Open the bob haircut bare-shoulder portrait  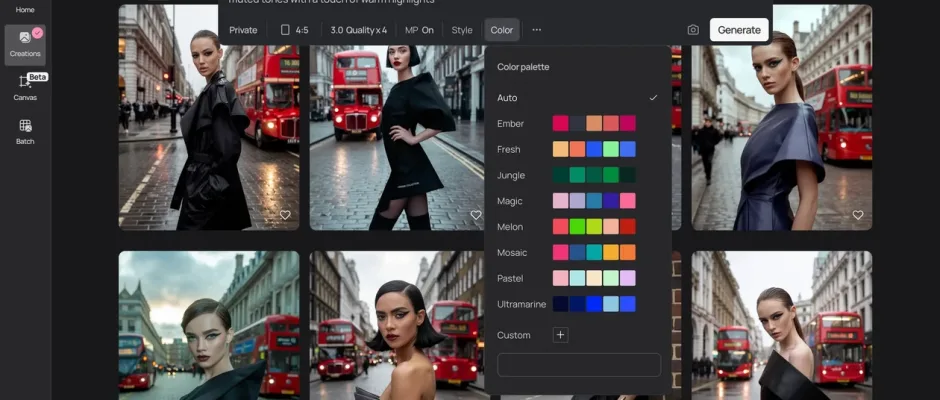click(397, 325)
